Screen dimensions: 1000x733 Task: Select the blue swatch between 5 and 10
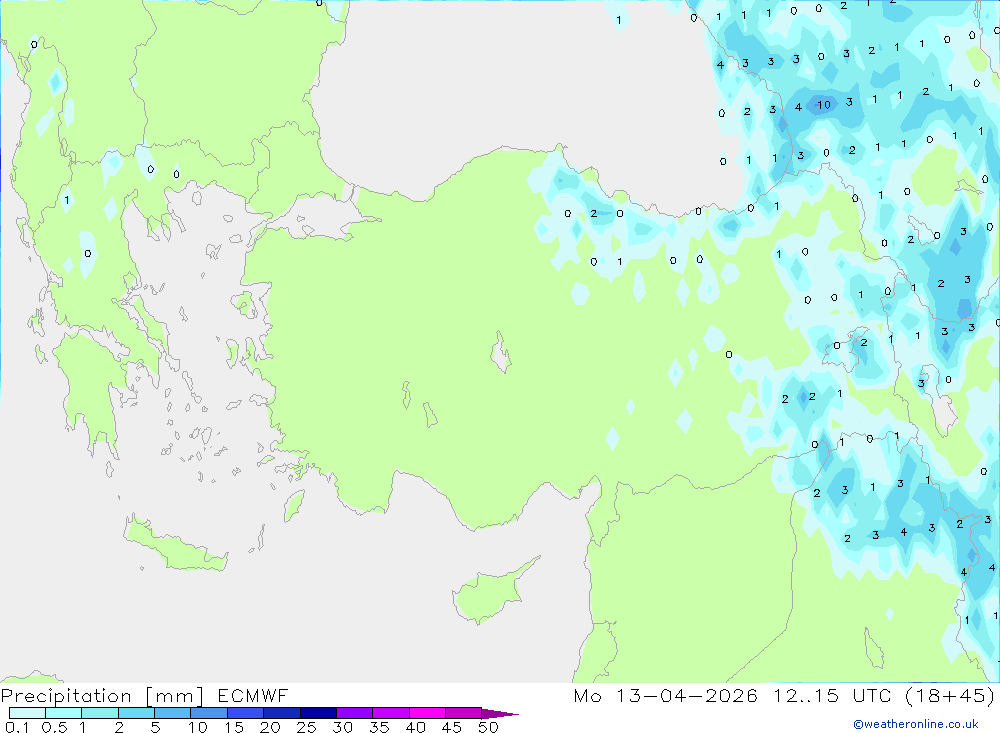coord(173,713)
